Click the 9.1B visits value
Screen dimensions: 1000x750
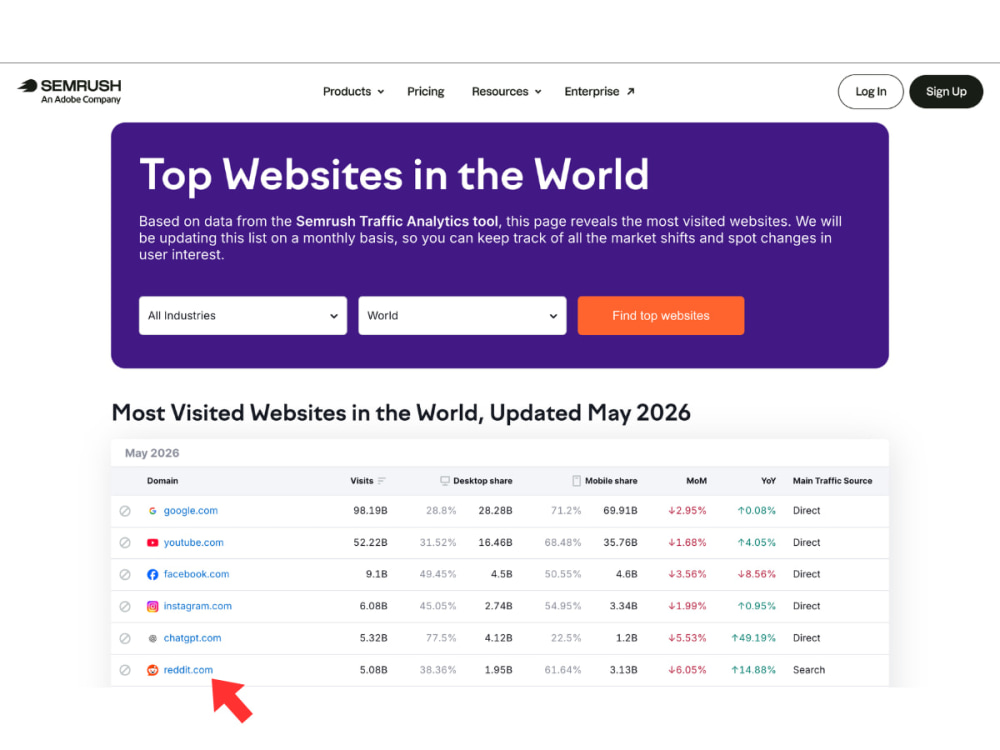pos(377,575)
